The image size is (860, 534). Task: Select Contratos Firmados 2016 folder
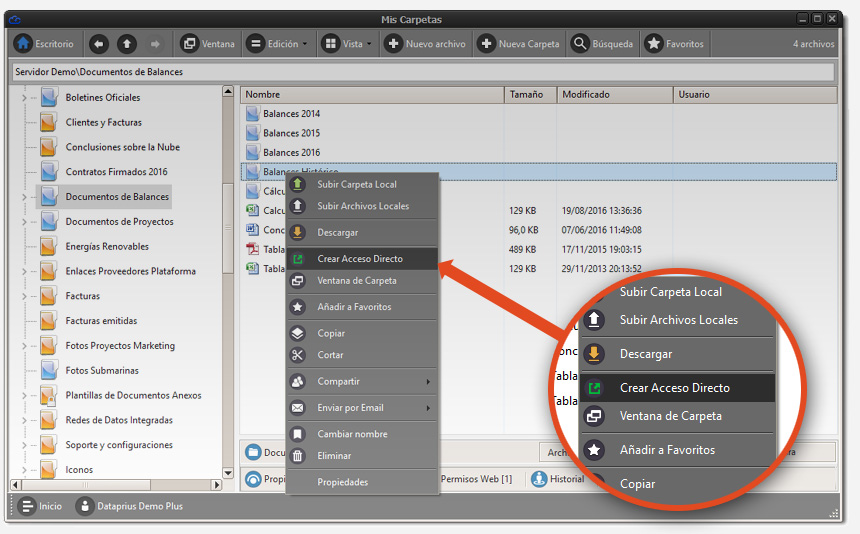[116, 172]
